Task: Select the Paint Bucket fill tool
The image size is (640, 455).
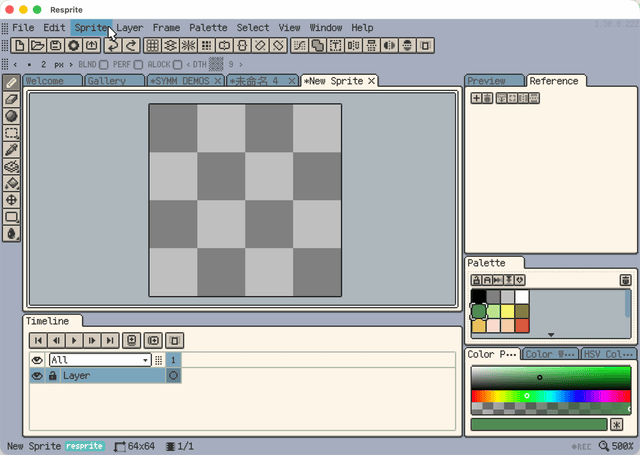Action: [12, 183]
